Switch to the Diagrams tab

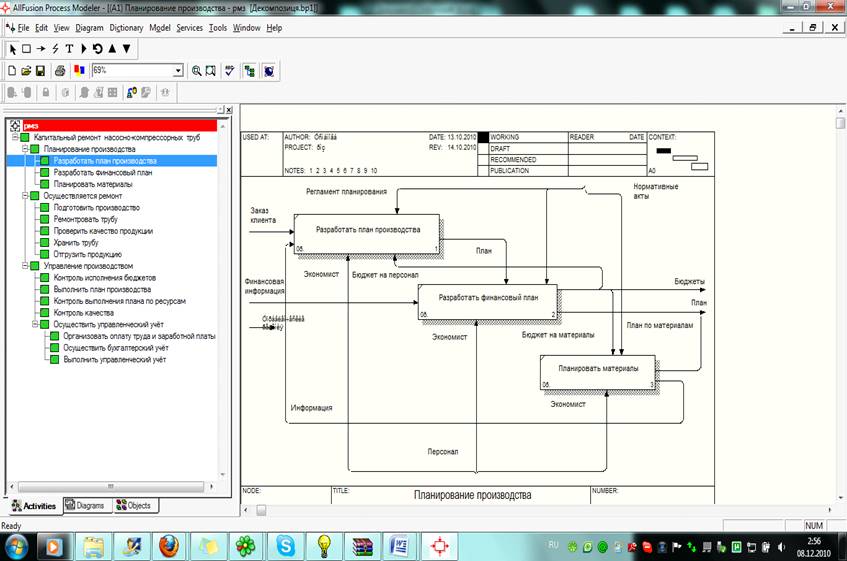[85, 506]
